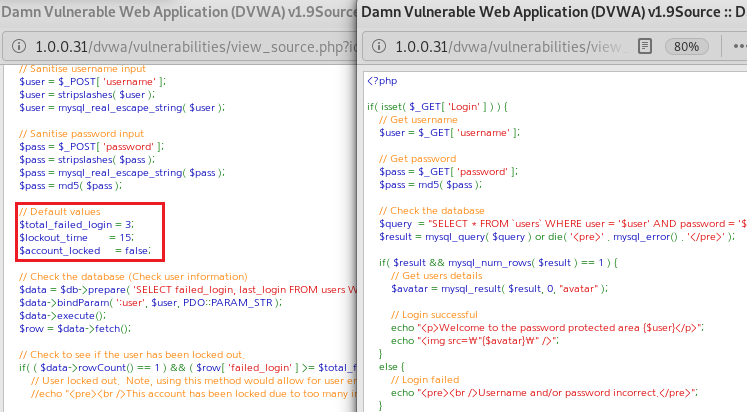Click line $user = $_POST[ 'username' ]

click(x=92, y=81)
